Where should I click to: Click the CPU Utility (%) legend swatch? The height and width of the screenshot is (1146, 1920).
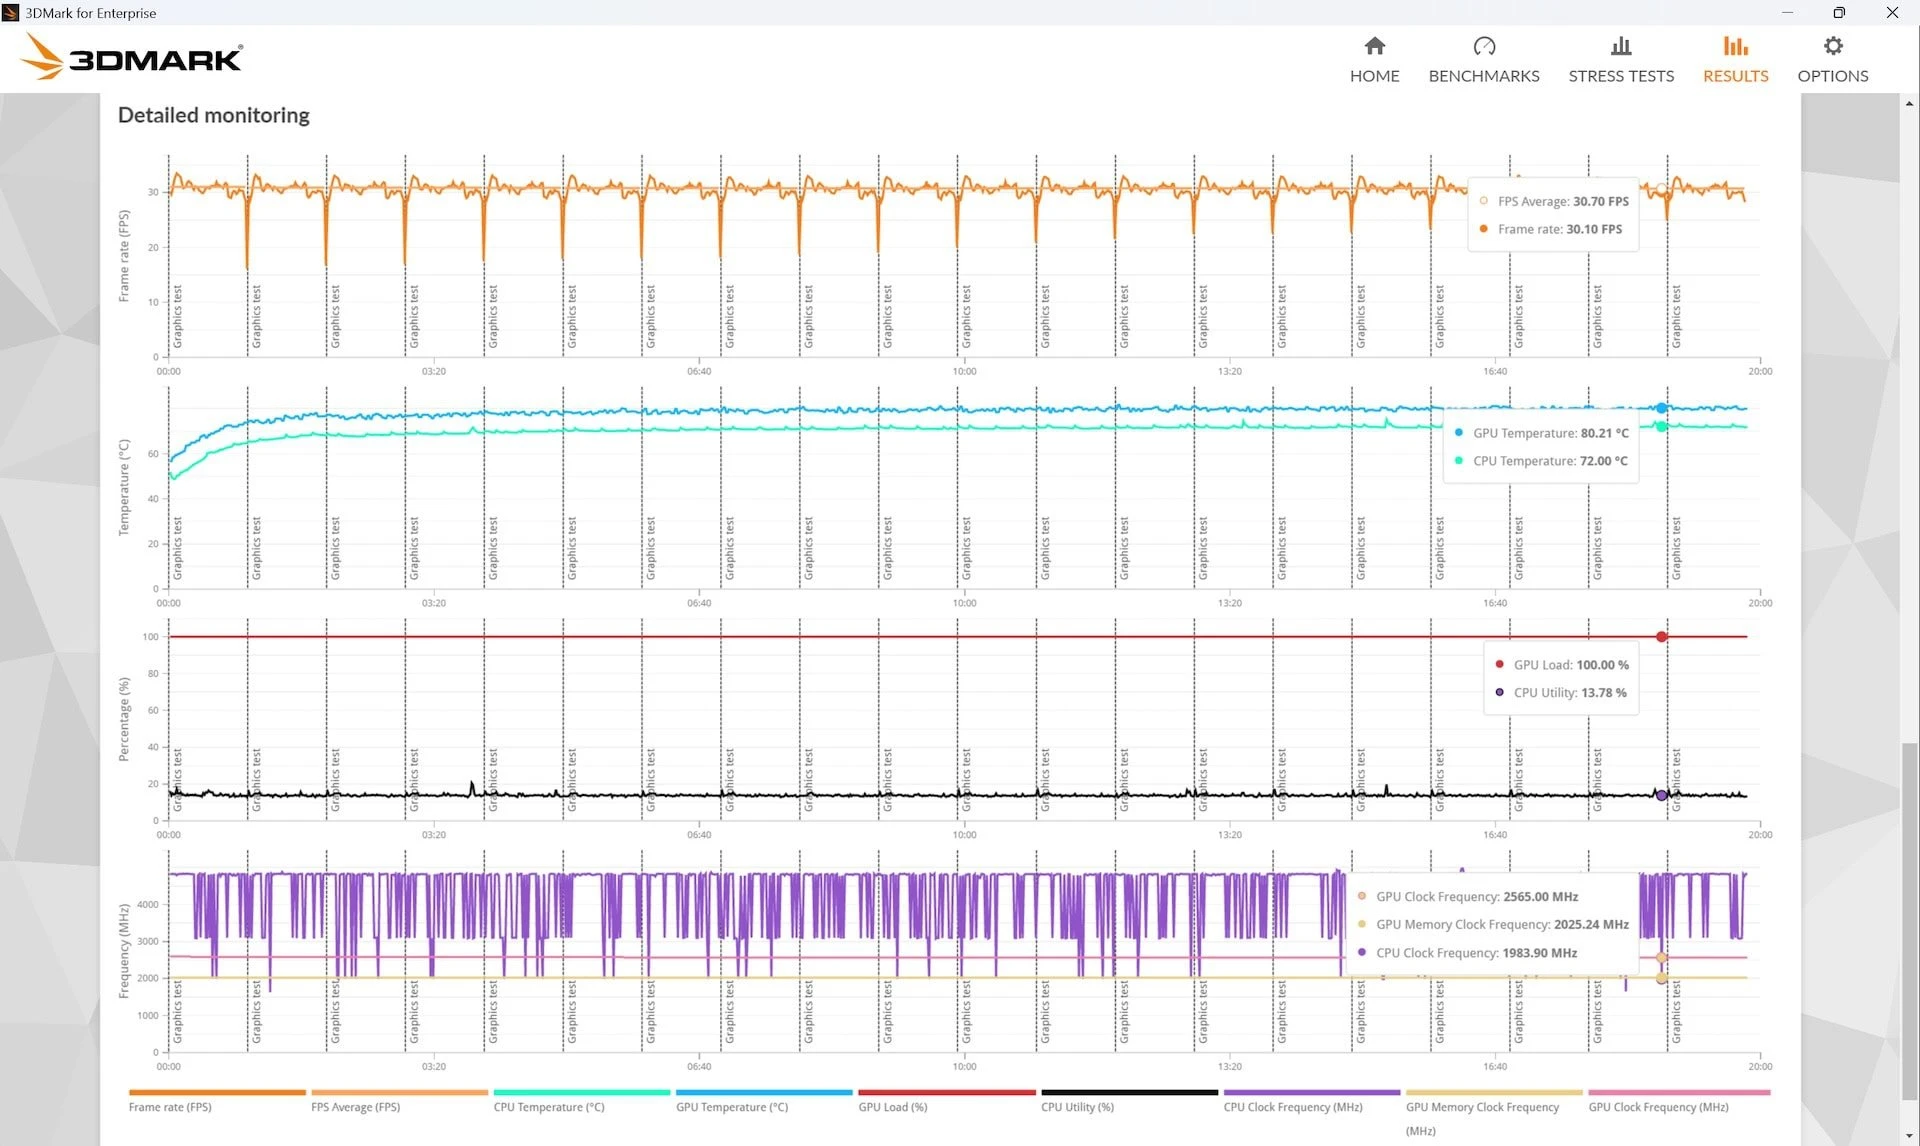pos(1129,1093)
